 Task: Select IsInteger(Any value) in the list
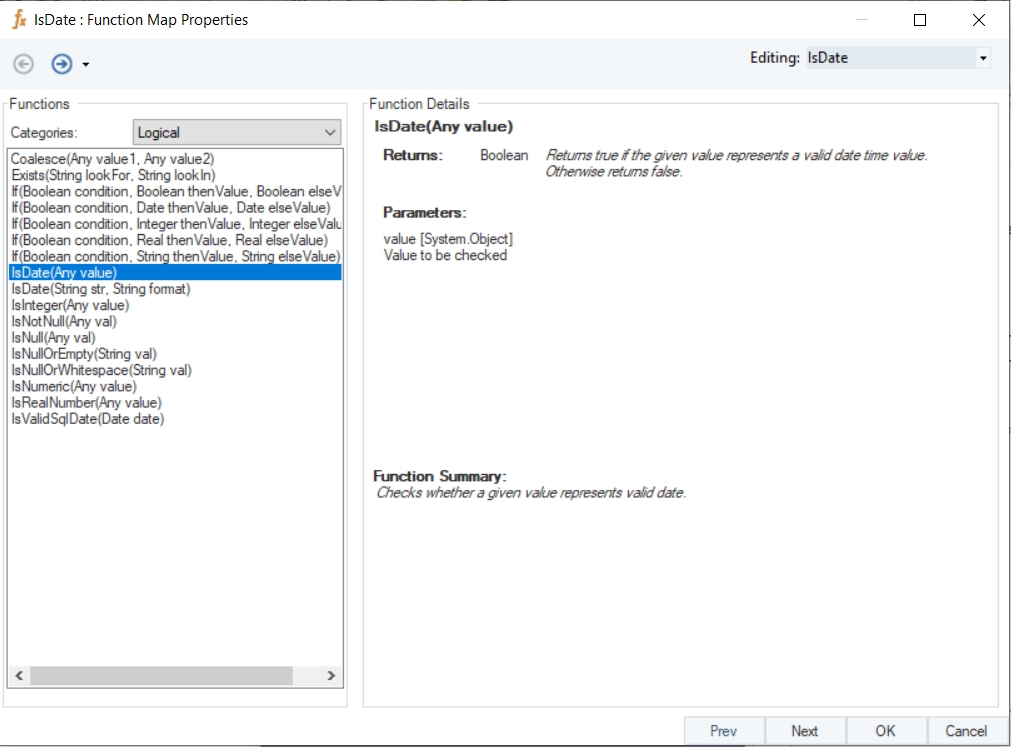(x=70, y=305)
